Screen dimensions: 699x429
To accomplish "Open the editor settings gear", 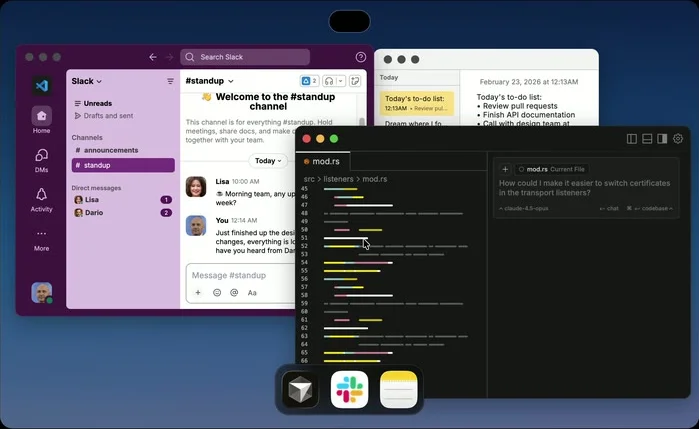I will coord(678,139).
